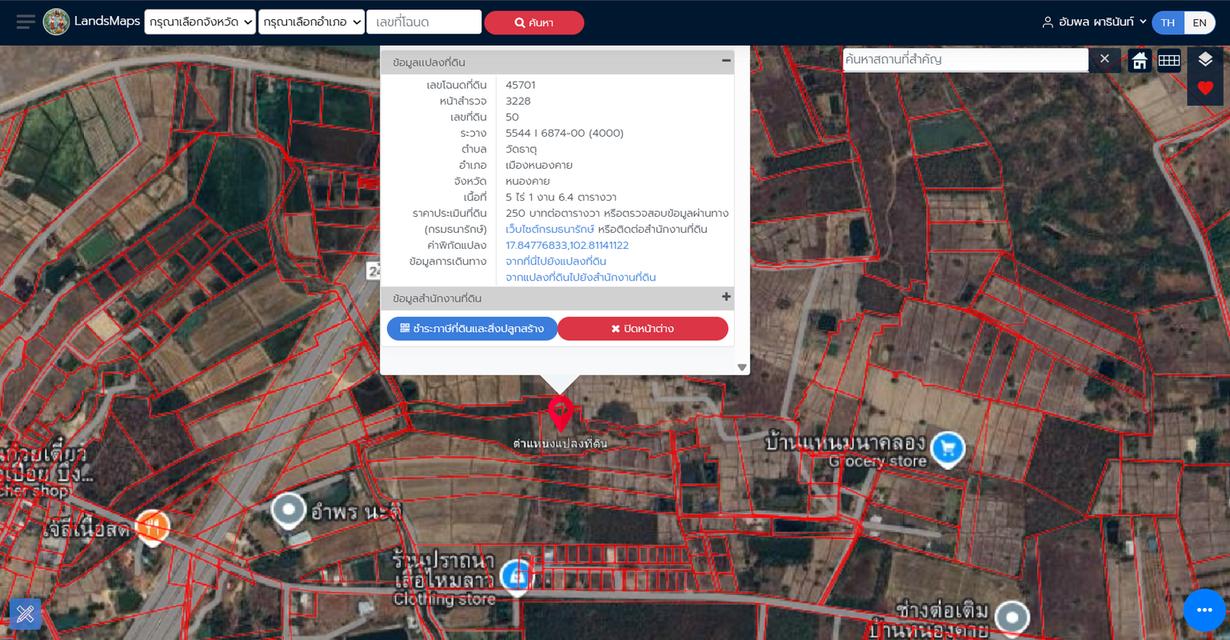Click the Grocery store shopping cart marker
The width and height of the screenshot is (1230, 640).
[948, 449]
